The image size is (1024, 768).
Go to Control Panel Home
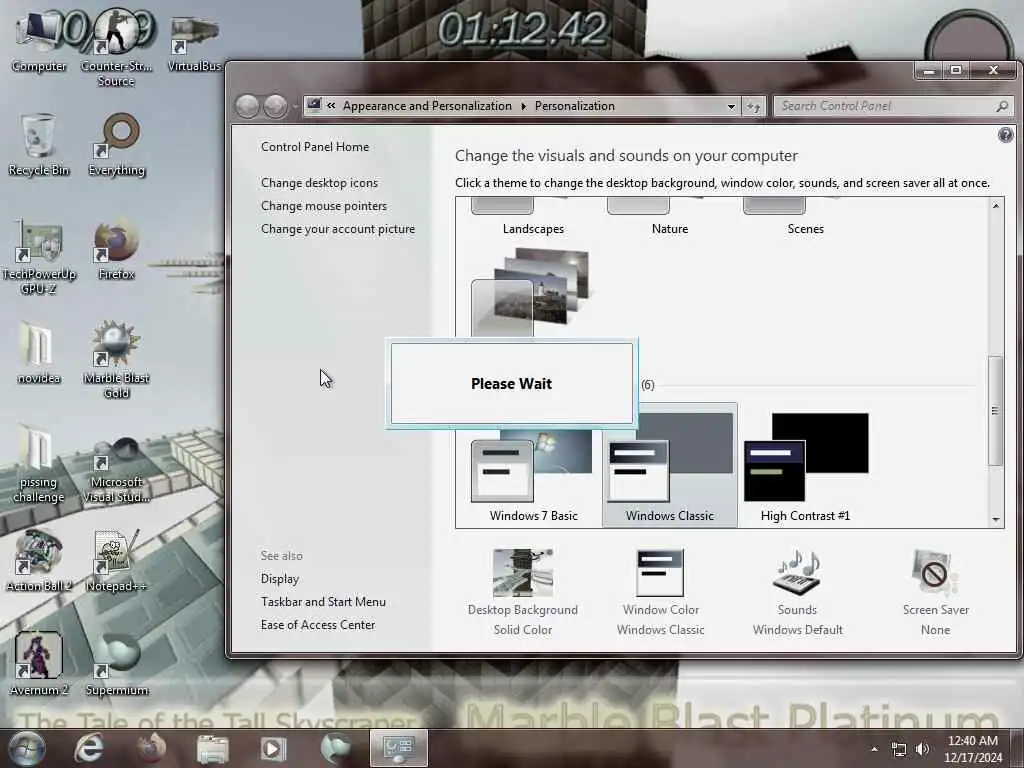(315, 147)
